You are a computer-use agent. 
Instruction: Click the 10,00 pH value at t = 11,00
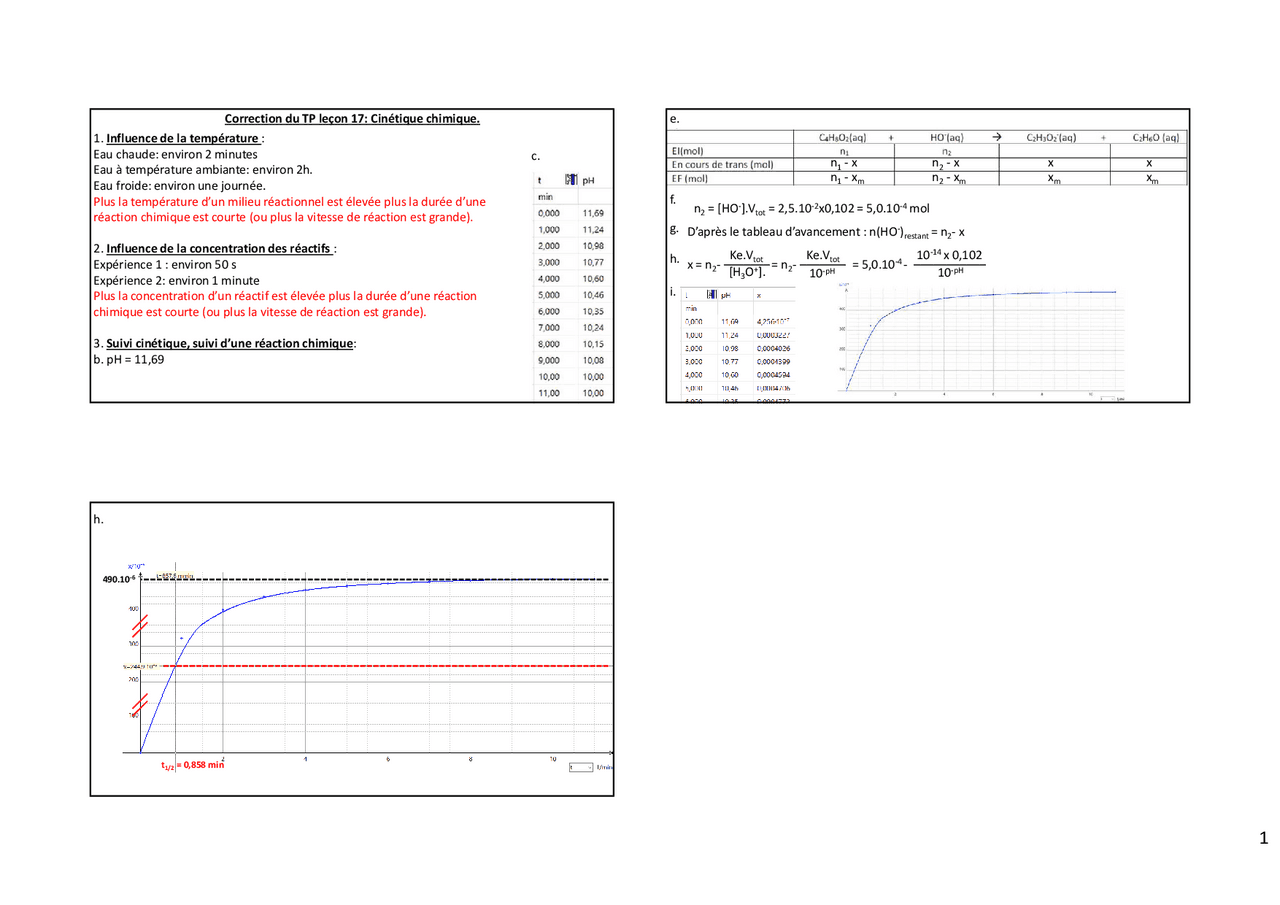[592, 393]
